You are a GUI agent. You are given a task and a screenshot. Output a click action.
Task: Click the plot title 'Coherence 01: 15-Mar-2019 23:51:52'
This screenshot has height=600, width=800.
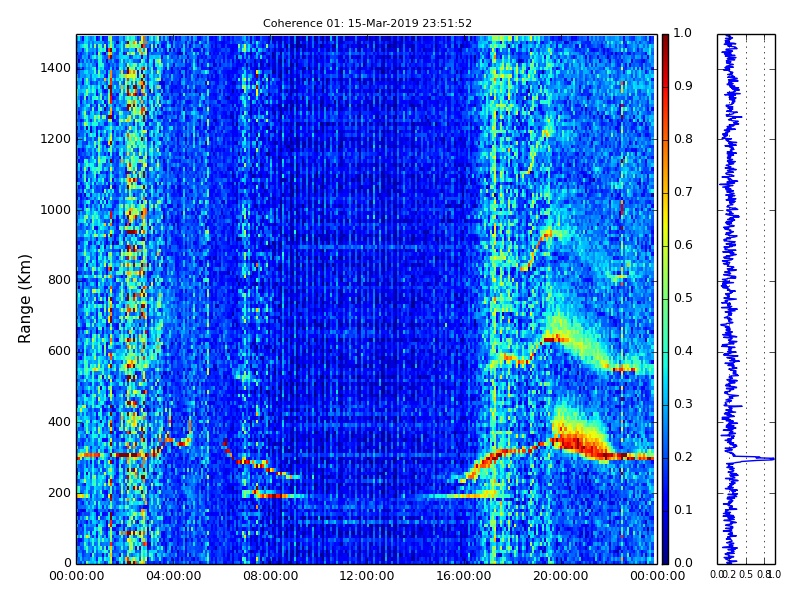367,23
